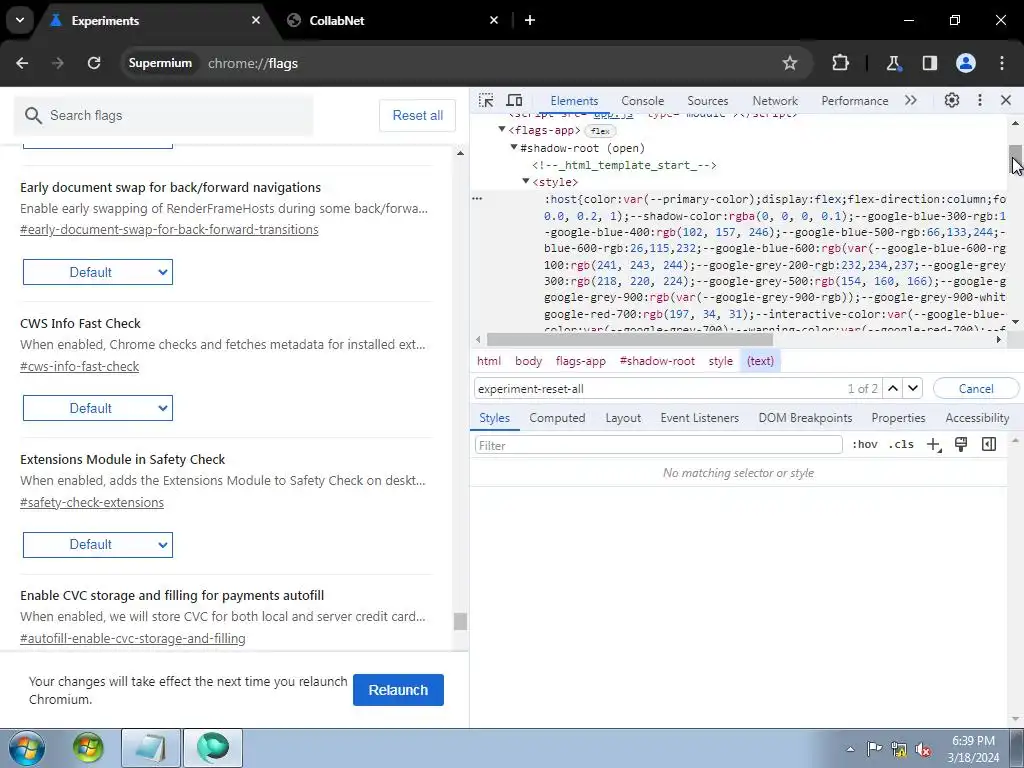Follow the #autofill-enable-cvc-storage-and-filling link
This screenshot has height=768, width=1024.
pyautogui.click(x=133, y=639)
